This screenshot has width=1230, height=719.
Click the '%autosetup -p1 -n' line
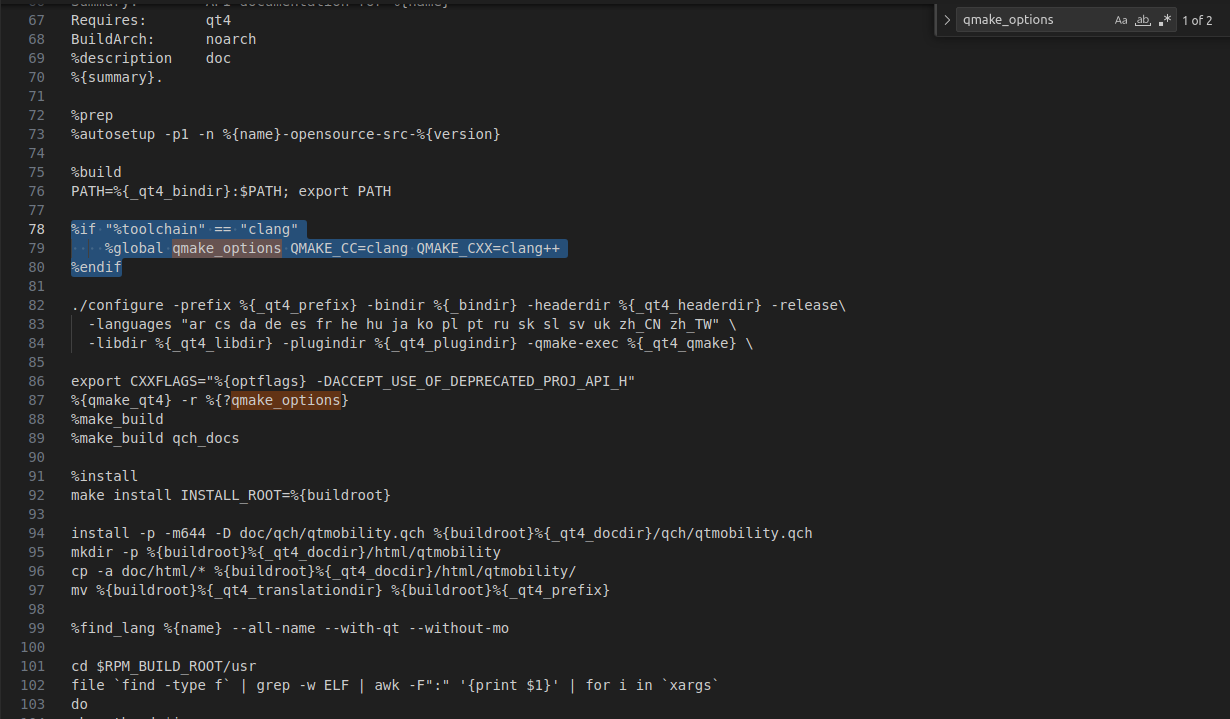click(x=285, y=134)
